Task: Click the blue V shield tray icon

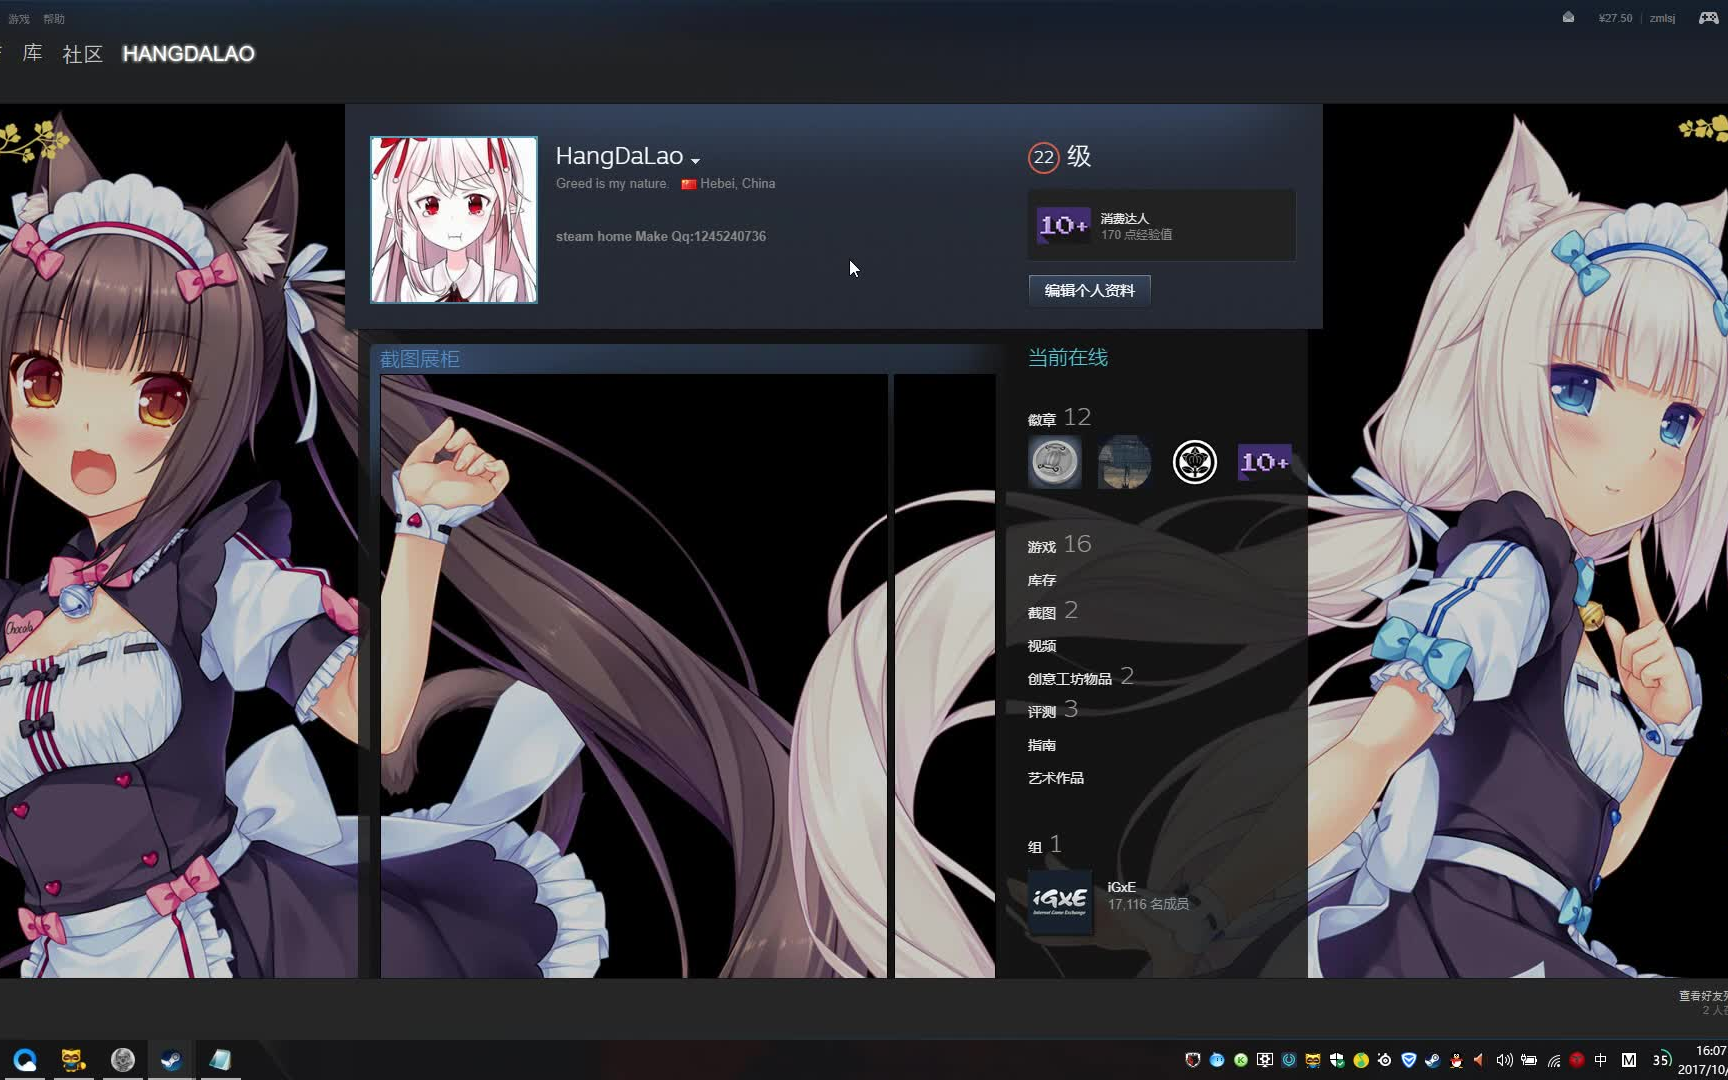Action: pyautogui.click(x=1408, y=1060)
